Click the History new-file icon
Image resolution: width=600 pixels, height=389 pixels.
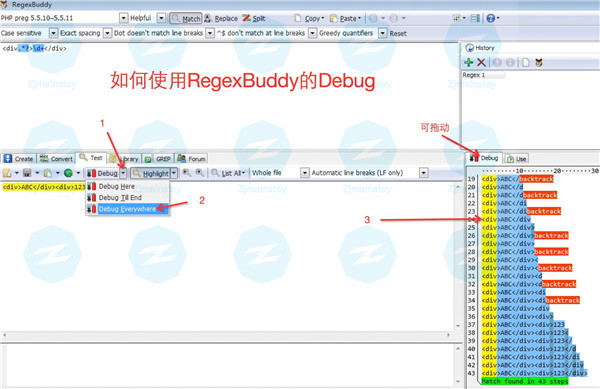click(x=526, y=62)
